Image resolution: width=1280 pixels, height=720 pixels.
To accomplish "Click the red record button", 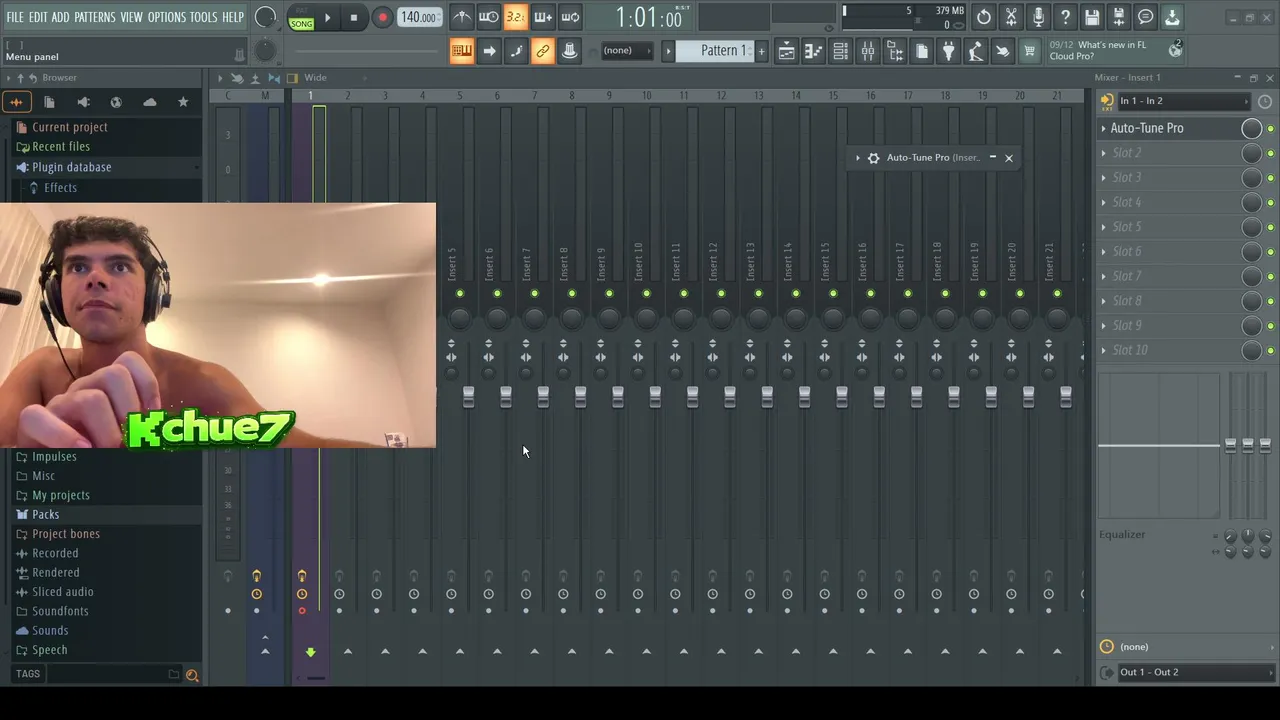I will pos(382,17).
